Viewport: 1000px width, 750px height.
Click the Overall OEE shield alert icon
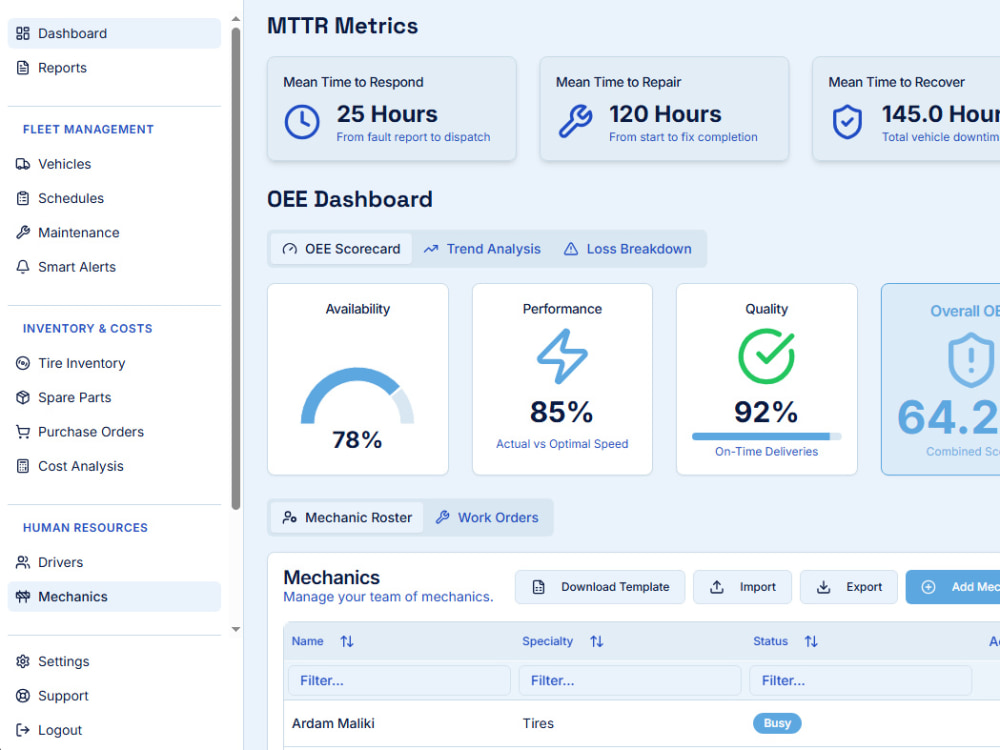(971, 360)
